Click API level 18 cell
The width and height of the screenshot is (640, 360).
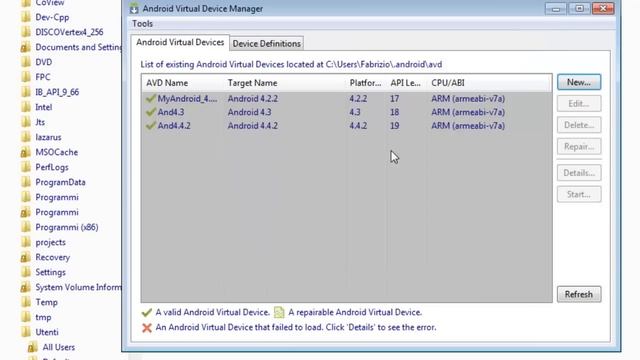click(394, 112)
